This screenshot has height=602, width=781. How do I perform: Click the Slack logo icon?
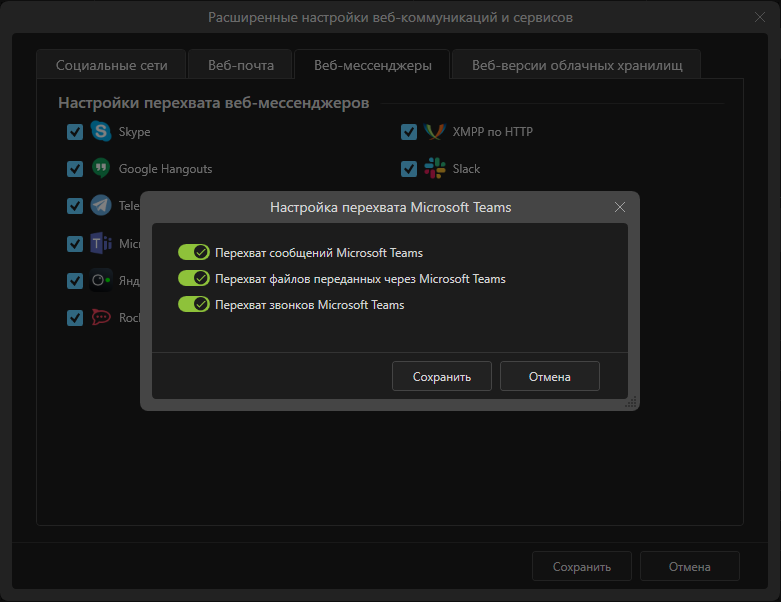[435, 168]
